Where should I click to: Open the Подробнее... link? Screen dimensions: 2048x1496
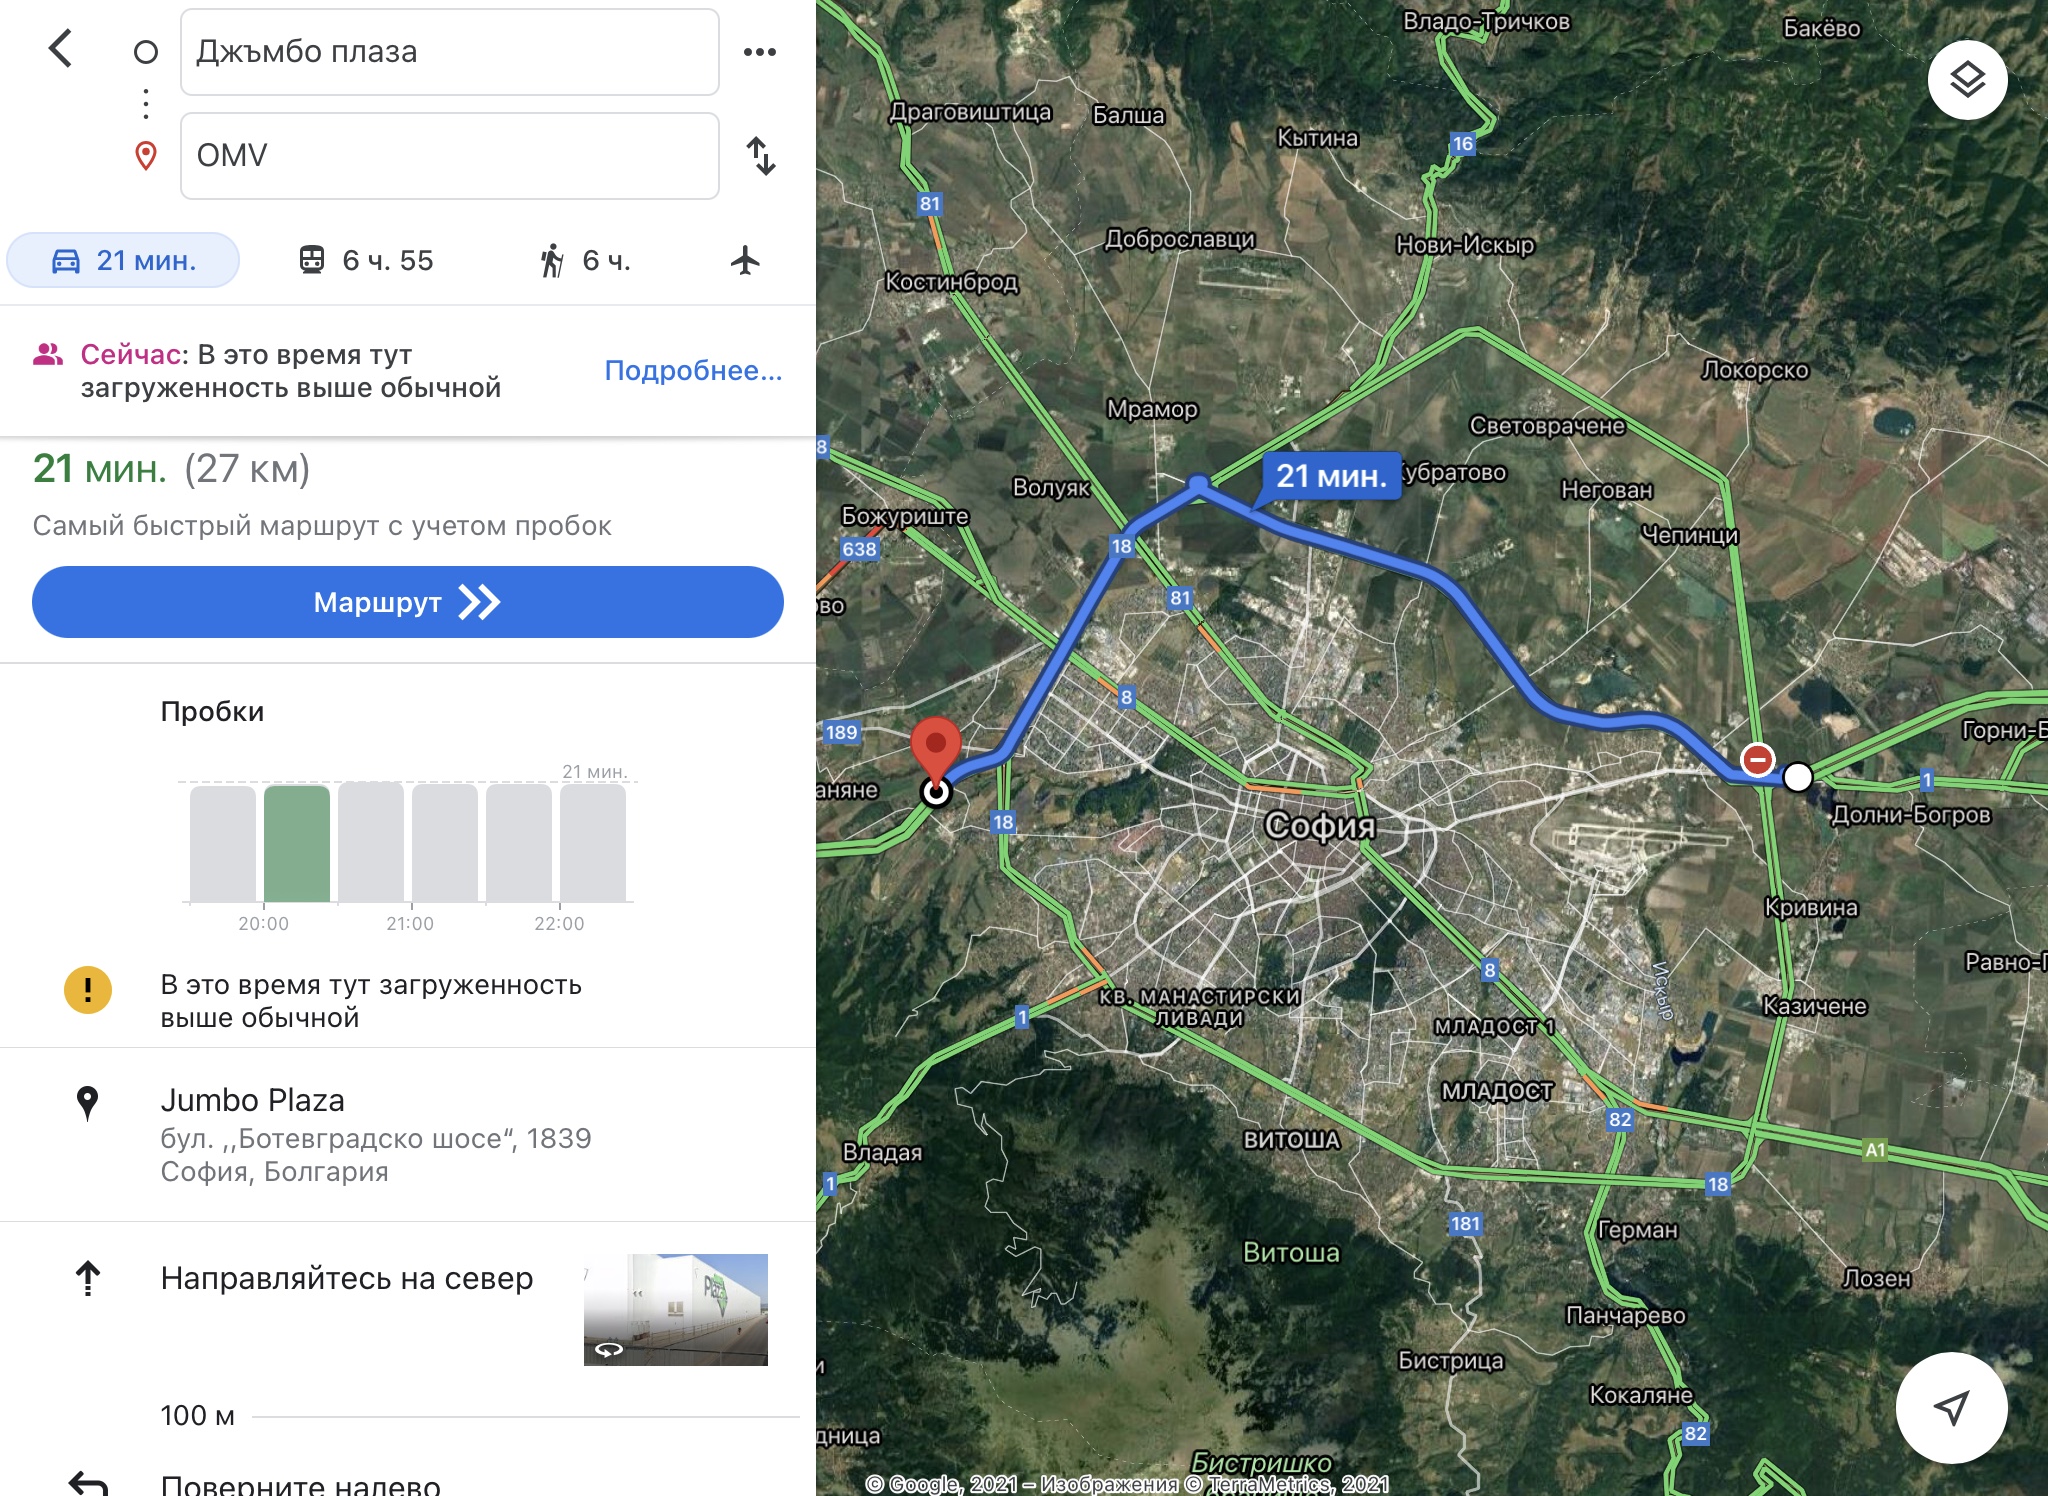pos(693,371)
